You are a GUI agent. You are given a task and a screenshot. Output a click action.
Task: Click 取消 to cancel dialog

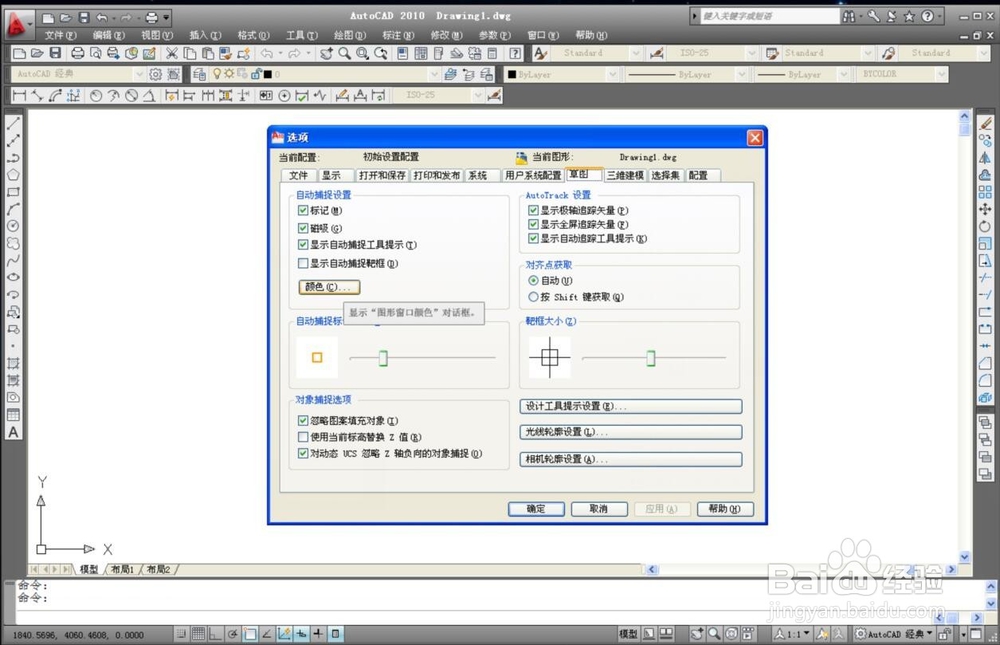[599, 509]
